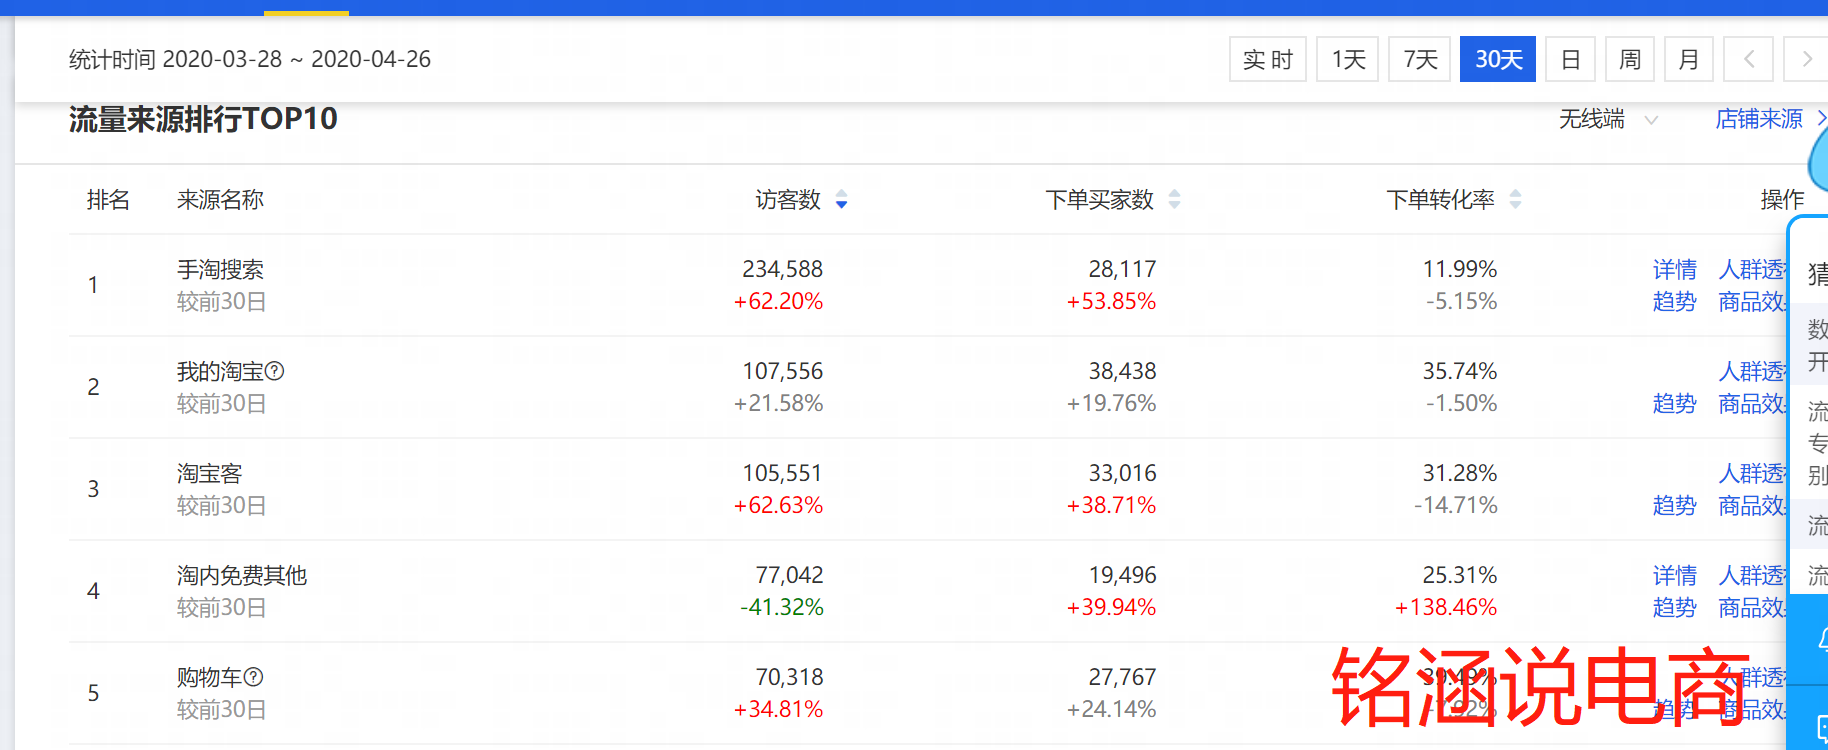The image size is (1828, 750).
Task: Click help icon beside 购物车
Action: 253,677
